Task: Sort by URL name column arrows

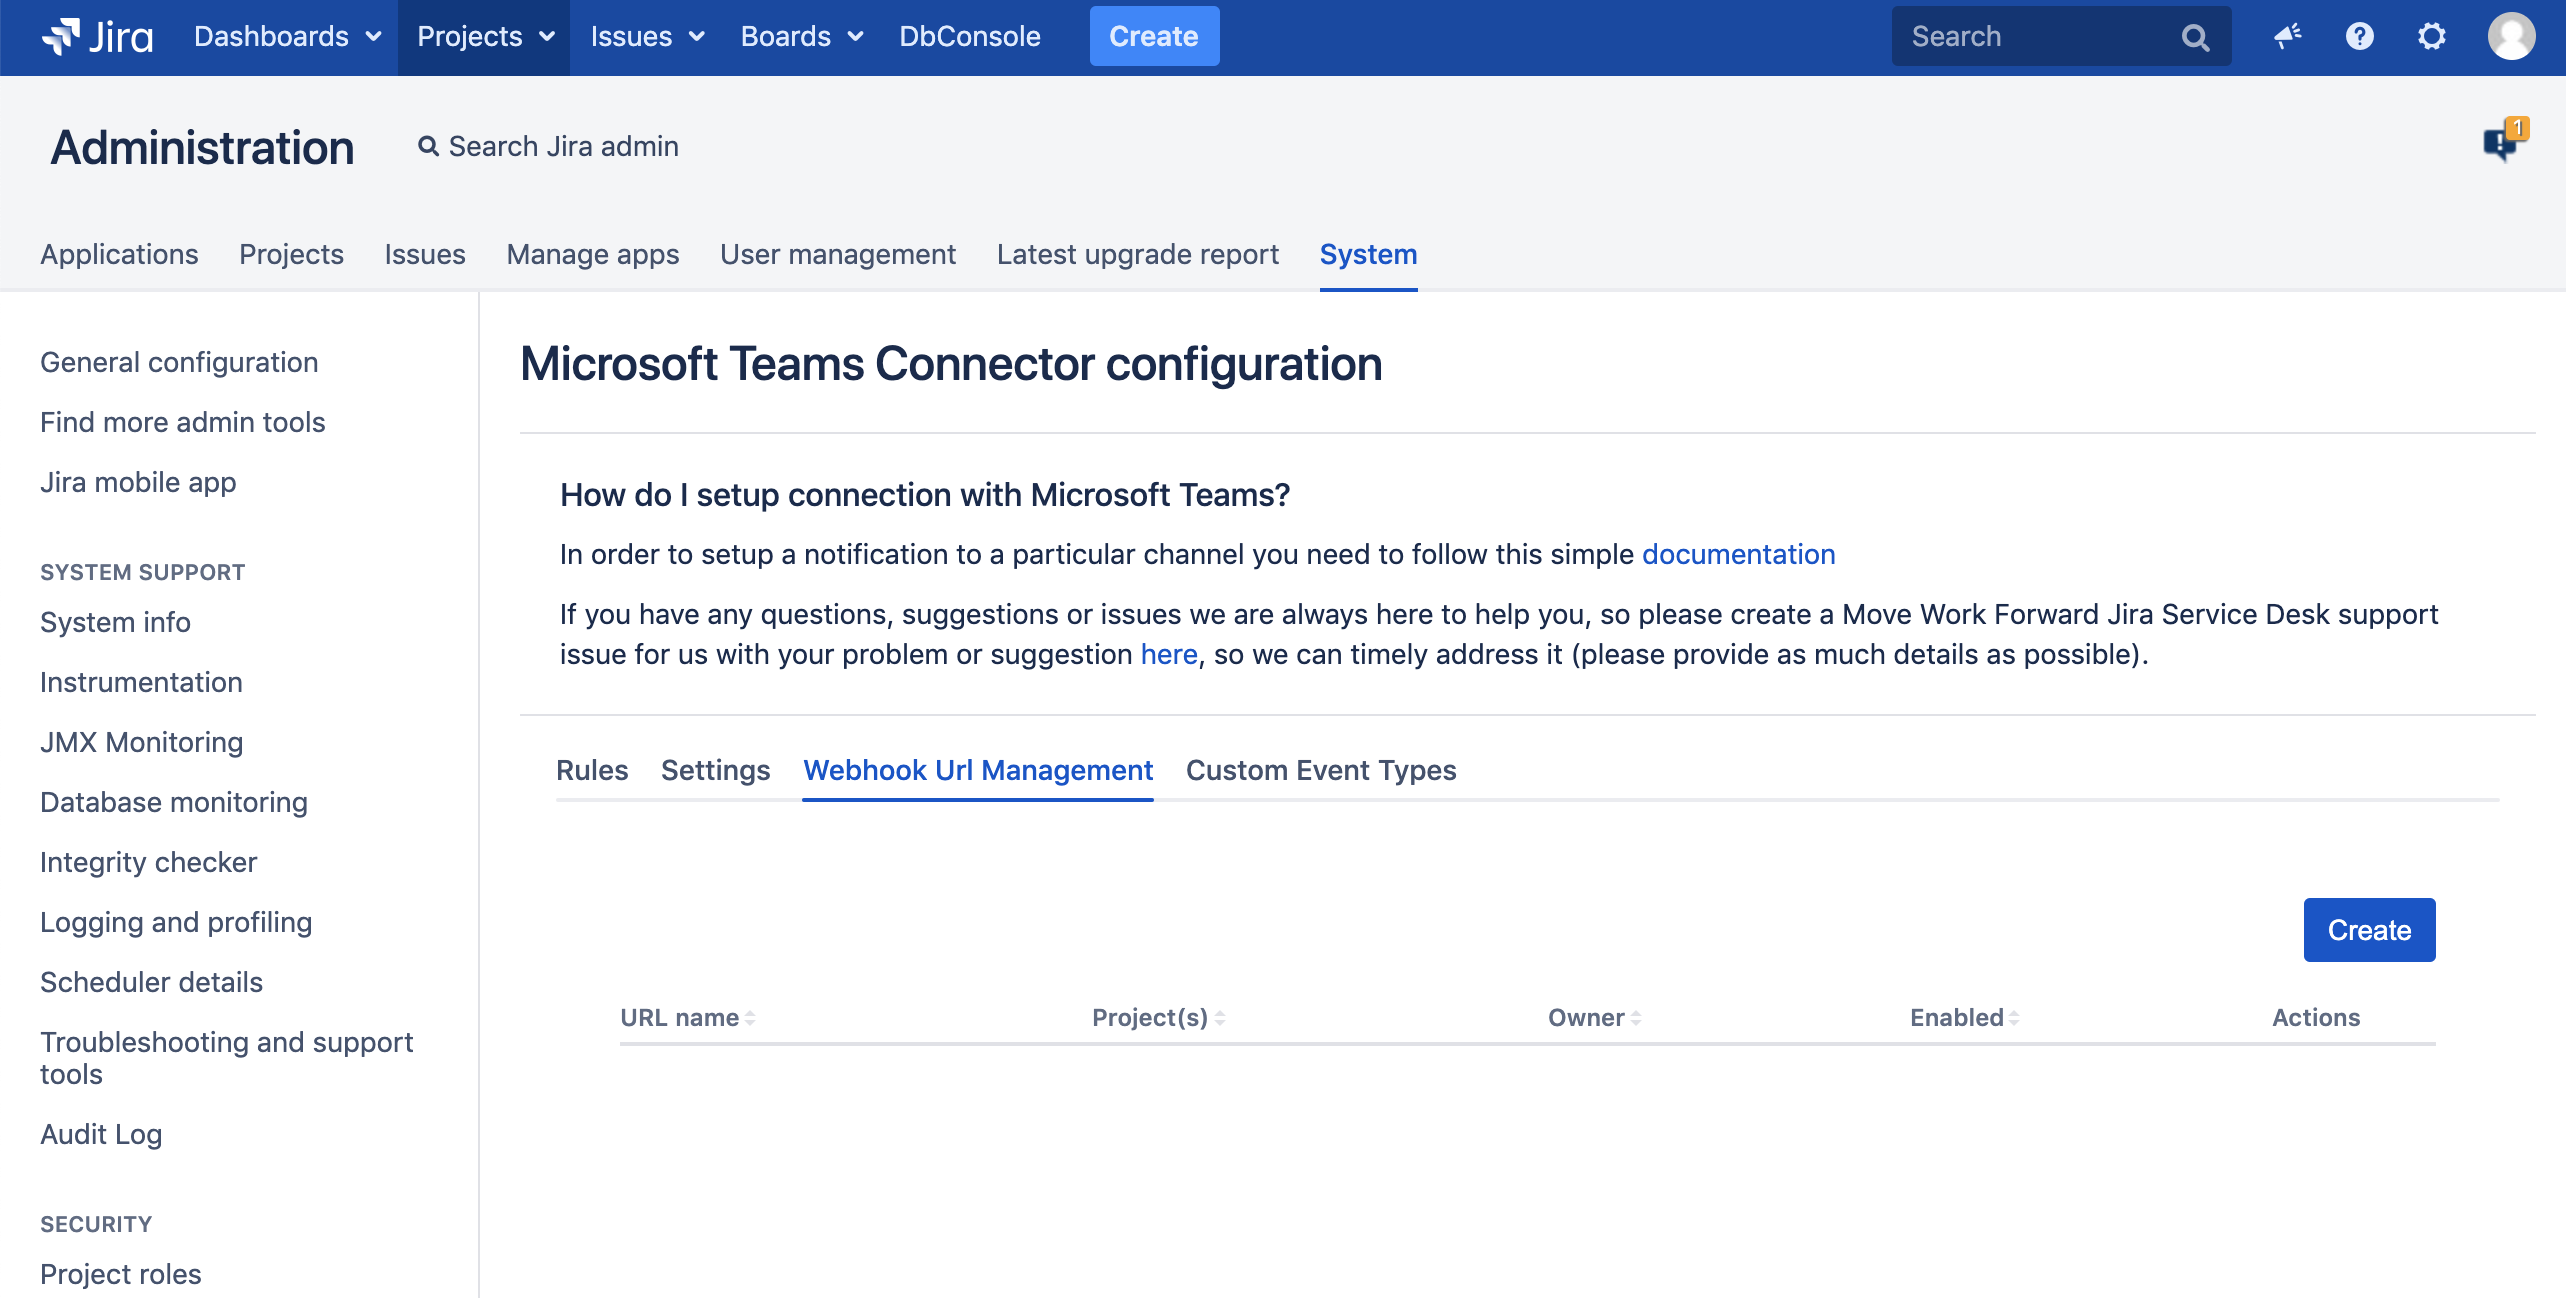Action: [x=749, y=1018]
